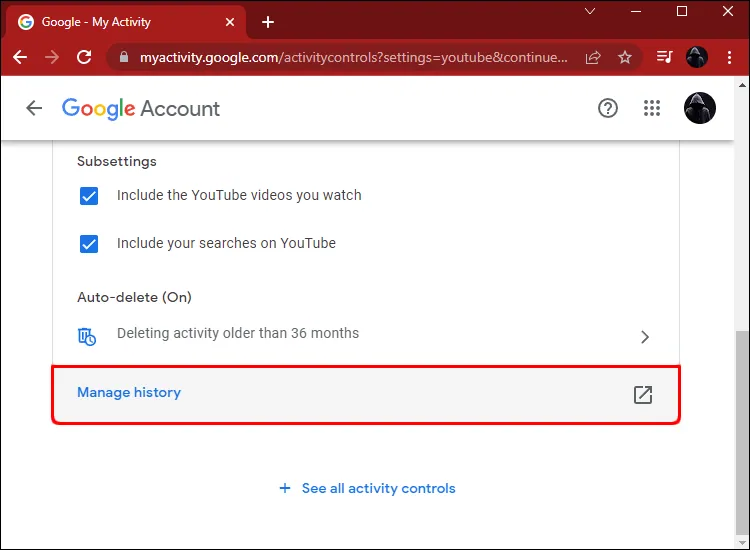The image size is (750, 550).
Task: Go back using browser back arrow
Action: coord(20,57)
